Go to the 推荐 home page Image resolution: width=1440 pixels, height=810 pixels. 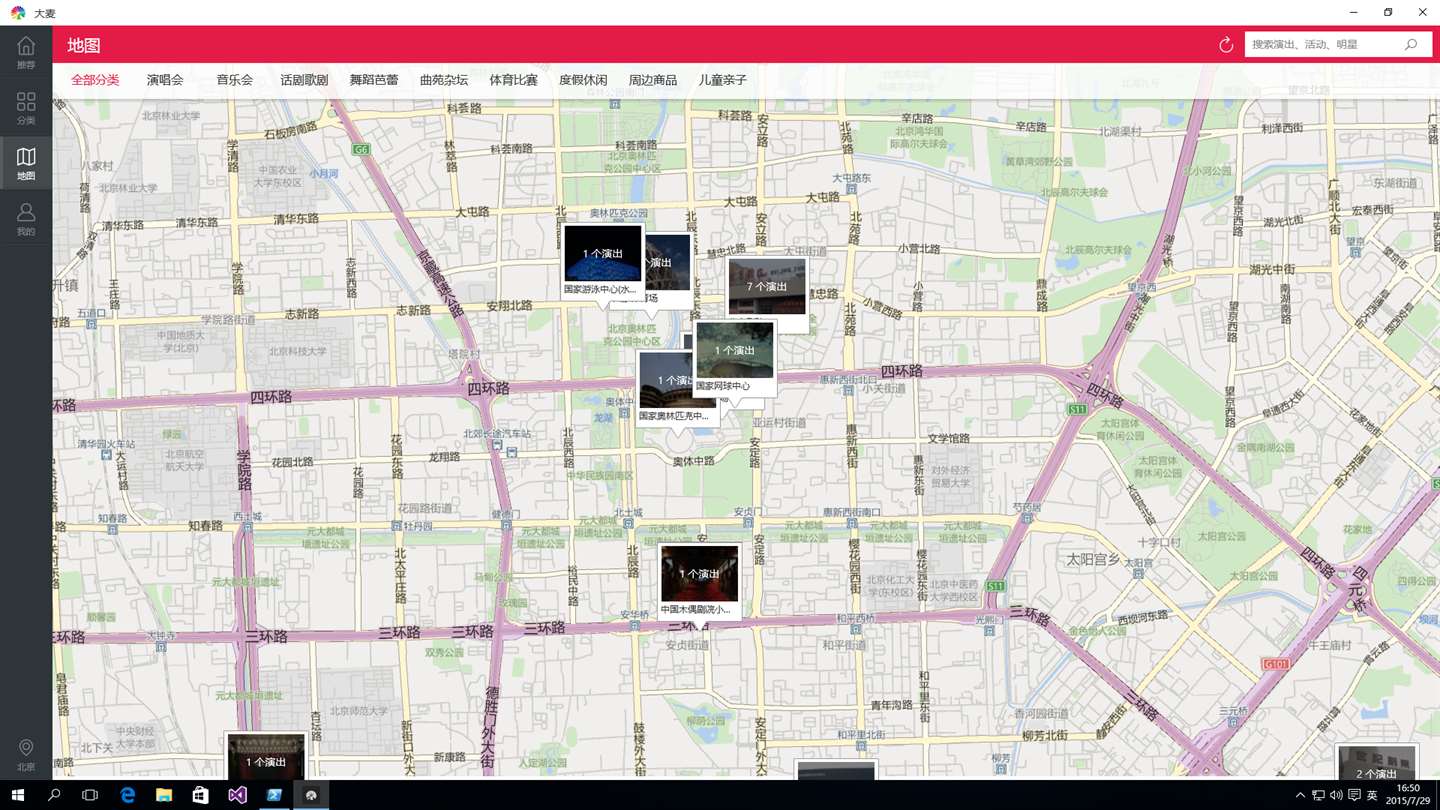[26, 52]
